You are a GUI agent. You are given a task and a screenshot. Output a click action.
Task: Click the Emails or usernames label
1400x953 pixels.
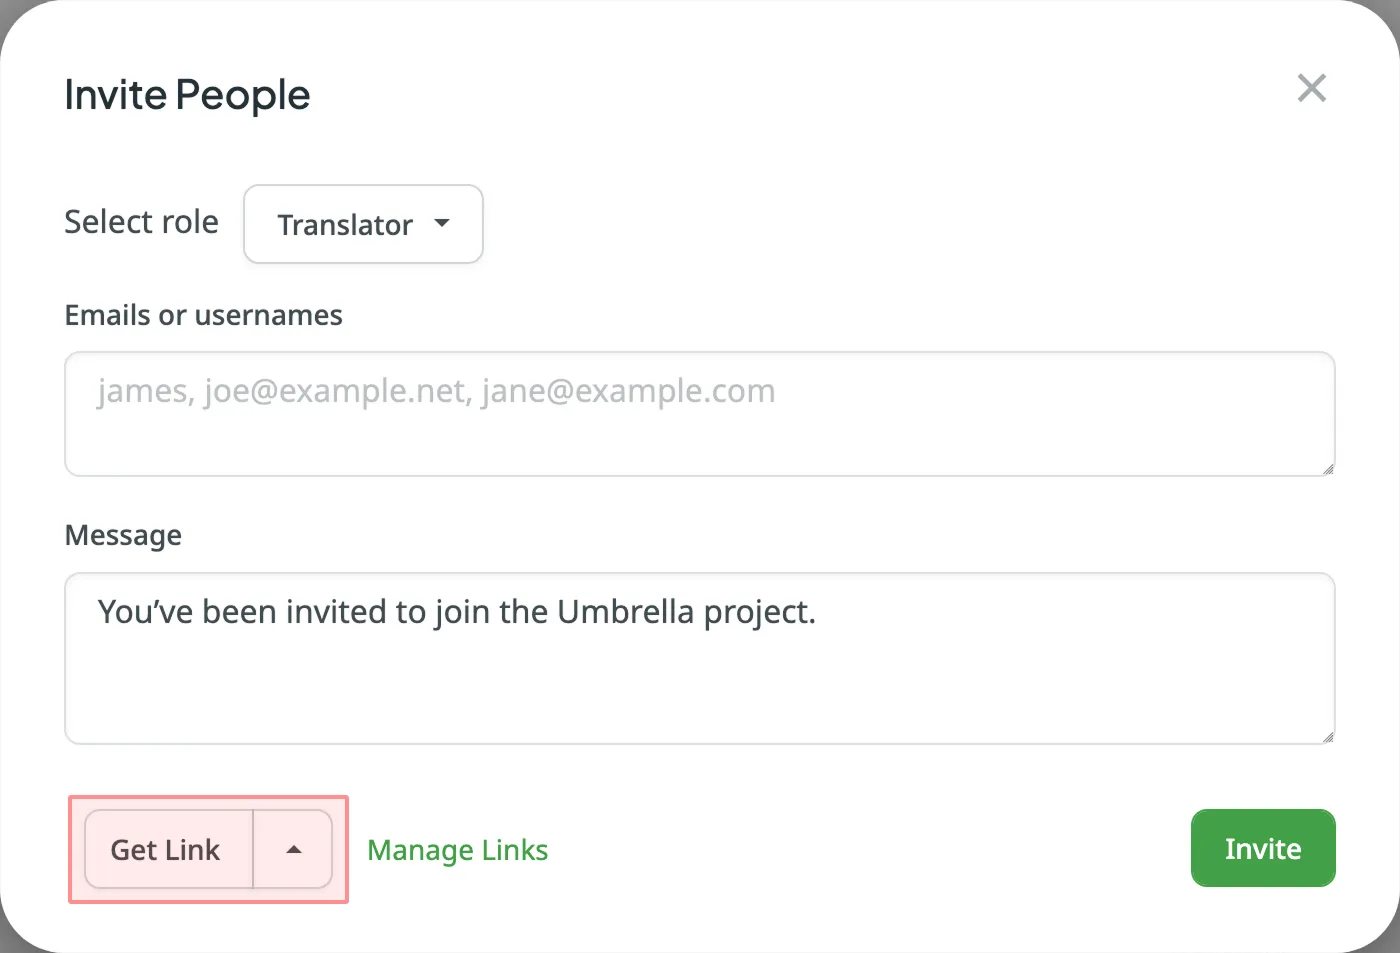203,315
